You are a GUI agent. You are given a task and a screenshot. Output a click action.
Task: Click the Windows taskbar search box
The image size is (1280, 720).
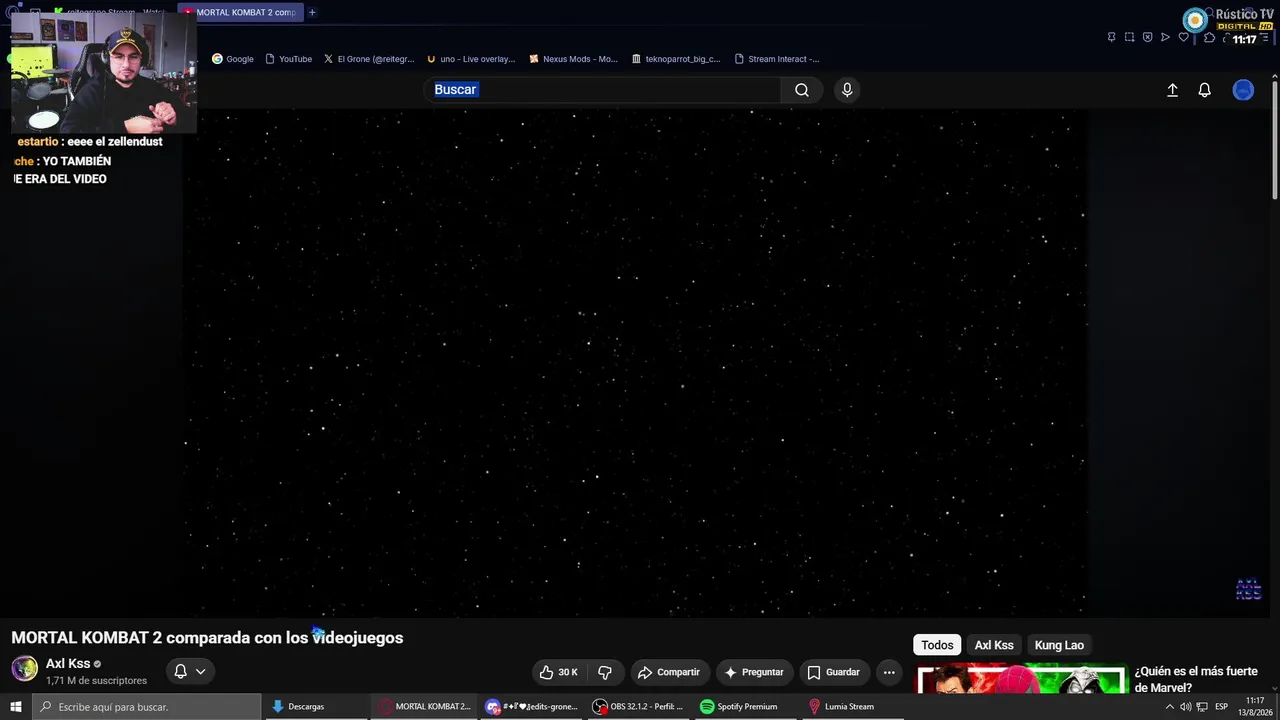pos(147,707)
